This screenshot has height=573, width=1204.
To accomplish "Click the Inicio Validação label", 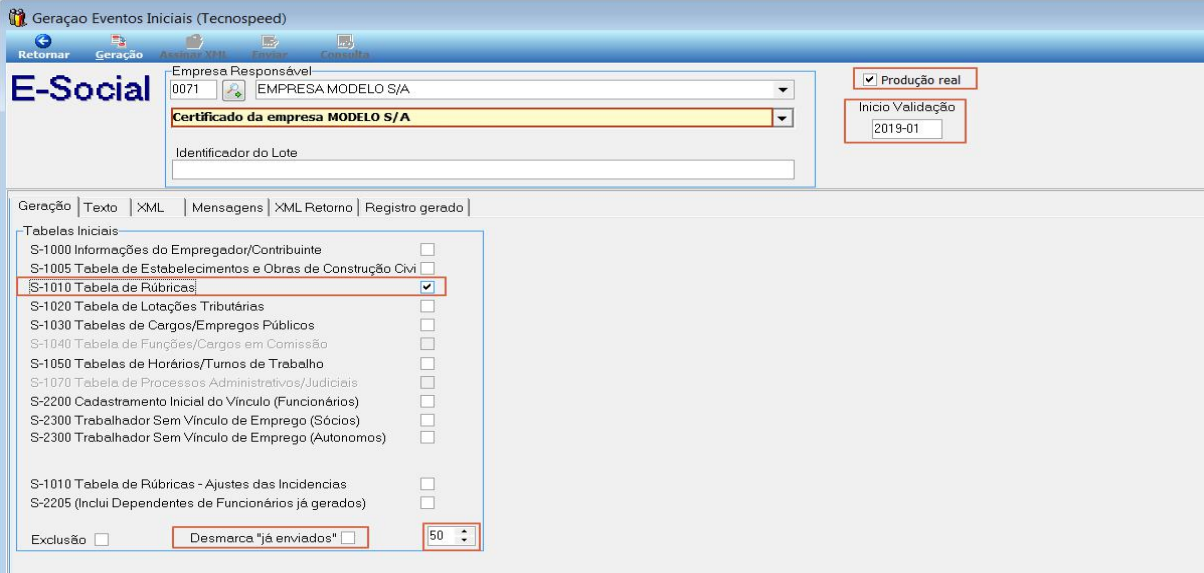I will click(x=907, y=107).
